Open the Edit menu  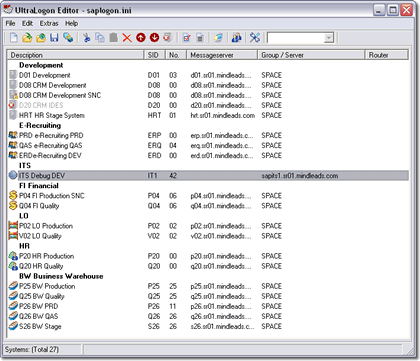pyautogui.click(x=27, y=23)
